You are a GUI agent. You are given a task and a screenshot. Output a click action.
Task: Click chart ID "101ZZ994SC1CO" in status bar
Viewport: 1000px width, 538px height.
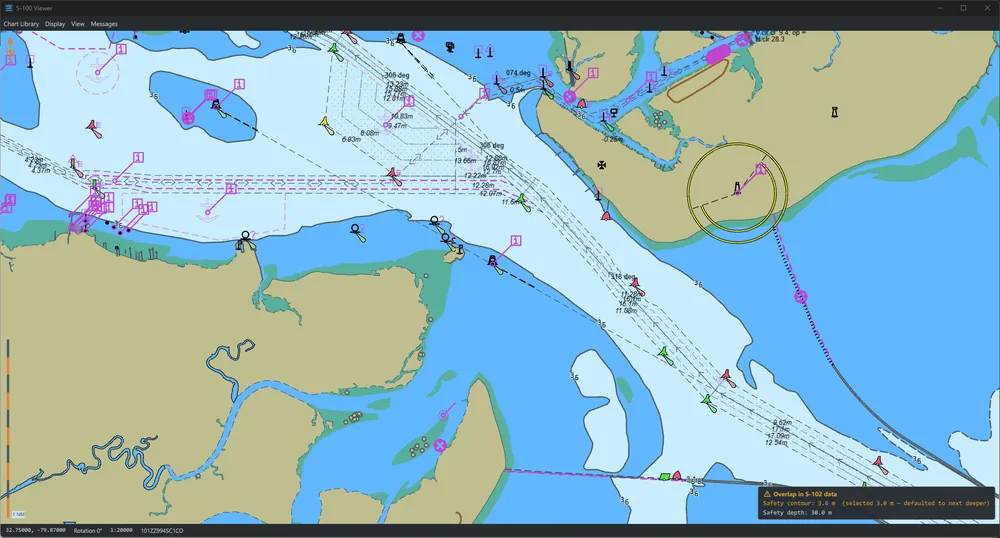click(162, 530)
